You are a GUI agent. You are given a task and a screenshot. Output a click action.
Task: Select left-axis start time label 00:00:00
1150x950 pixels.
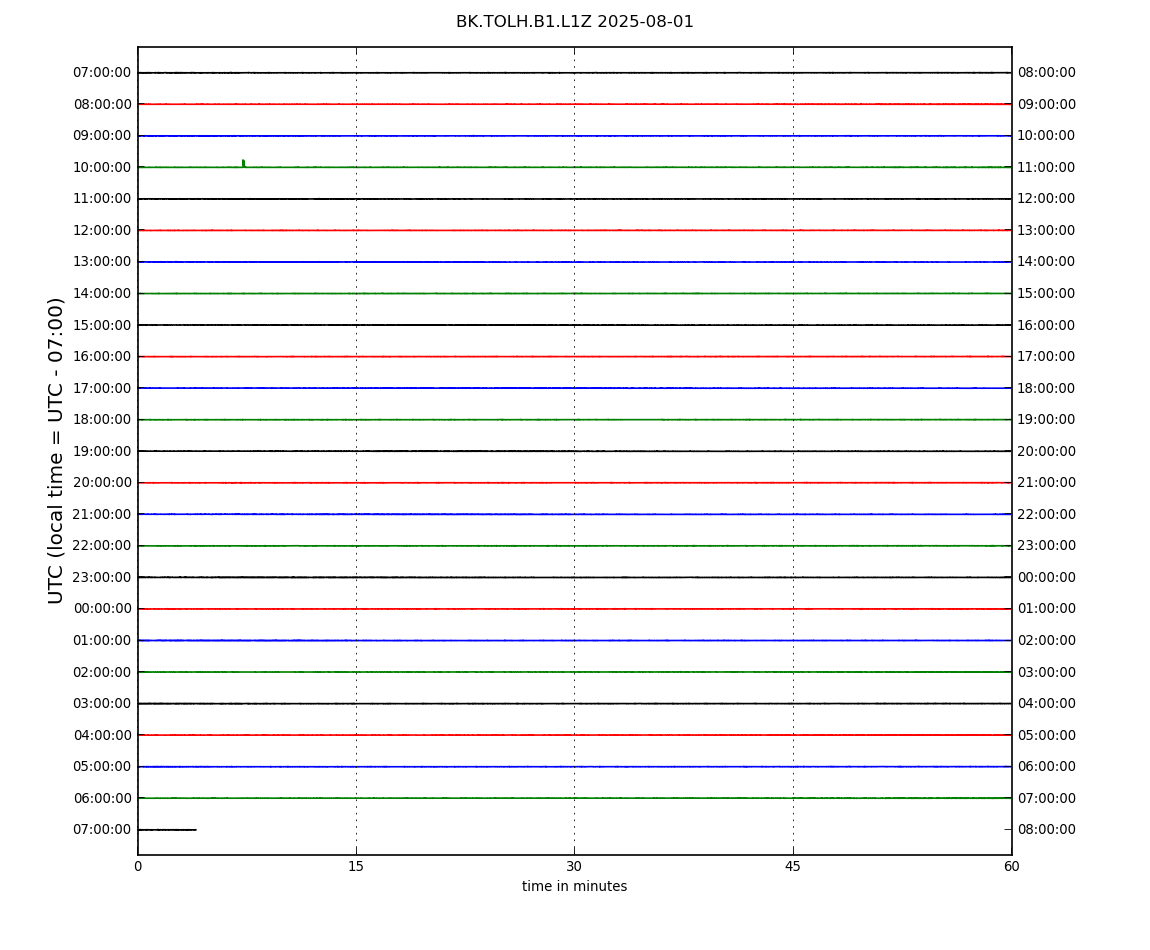pos(102,609)
